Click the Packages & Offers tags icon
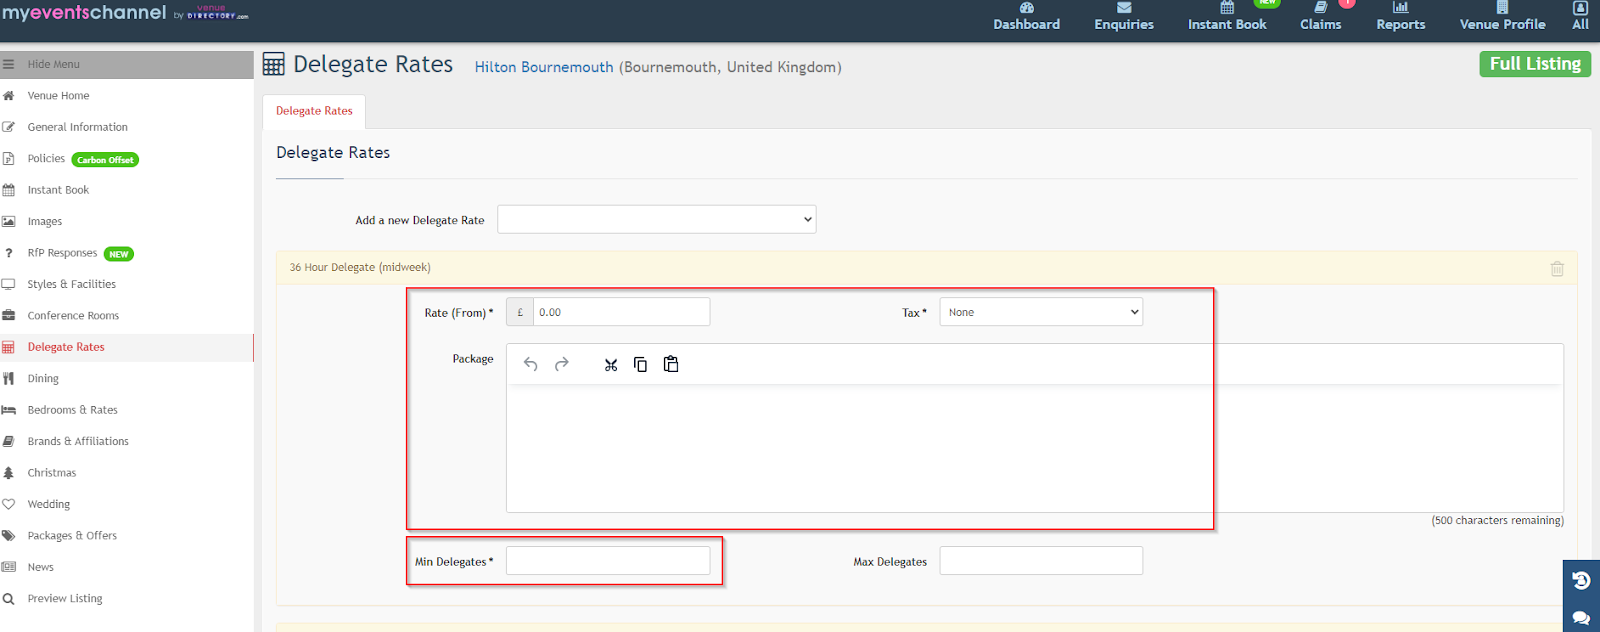The image size is (1600, 632). pyautogui.click(x=8, y=535)
